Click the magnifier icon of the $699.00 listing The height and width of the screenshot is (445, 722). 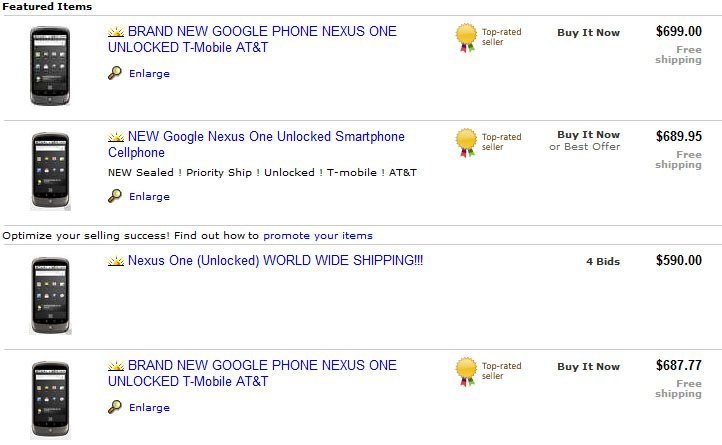pyautogui.click(x=115, y=73)
